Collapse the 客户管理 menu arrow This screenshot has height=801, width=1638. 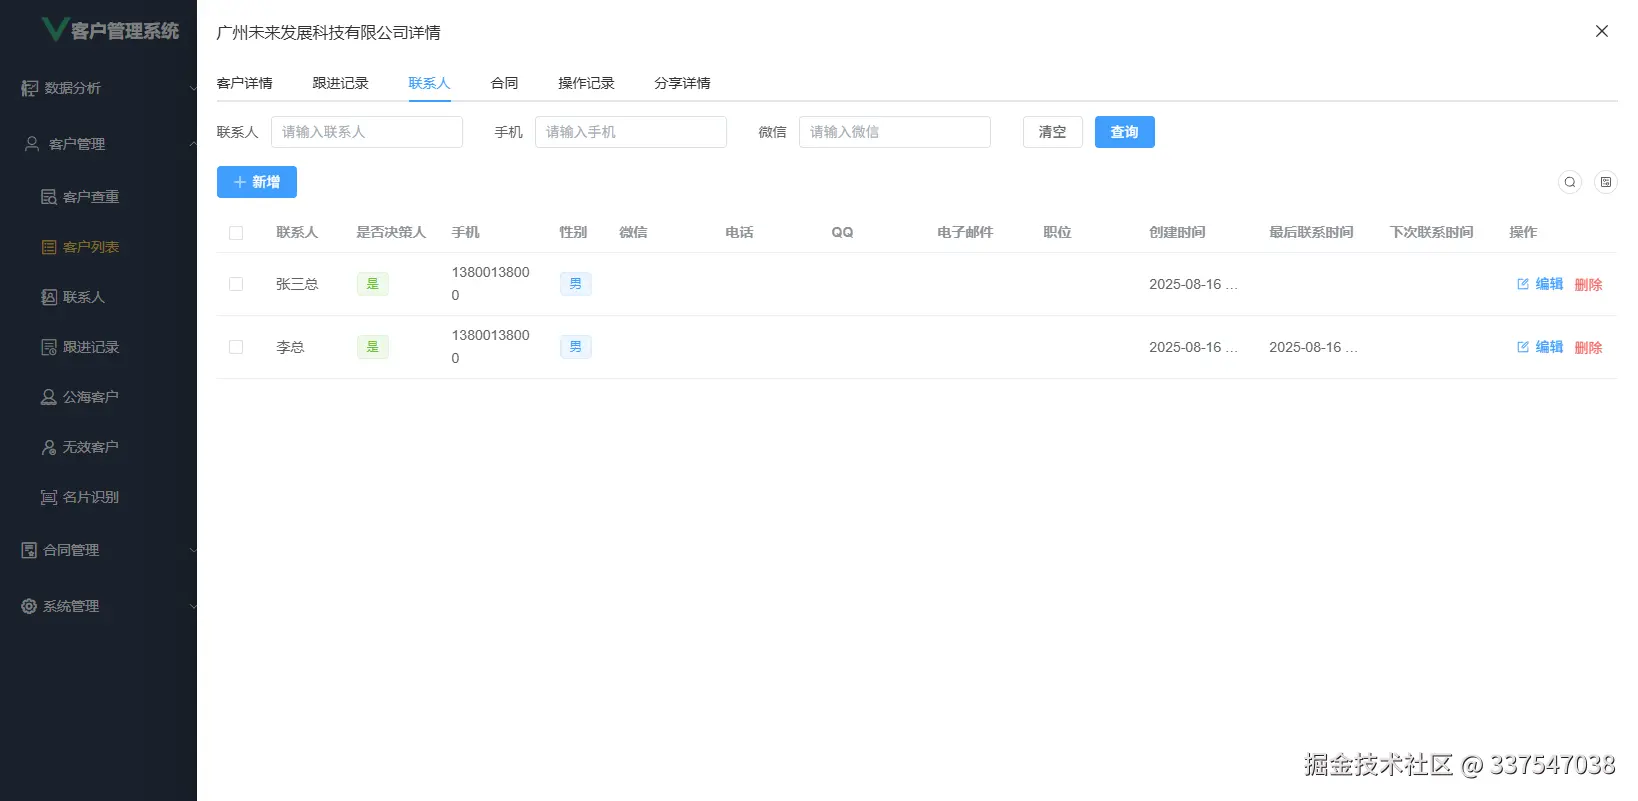pyautogui.click(x=193, y=144)
